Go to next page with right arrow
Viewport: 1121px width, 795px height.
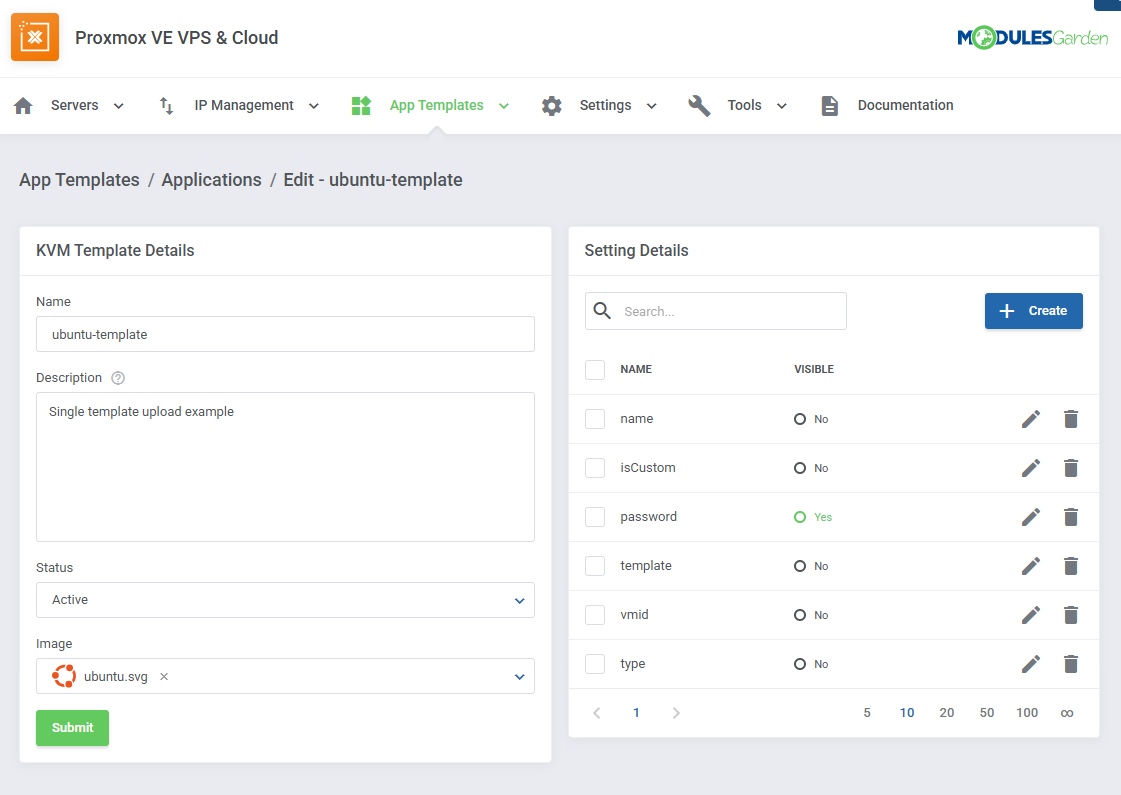click(676, 713)
